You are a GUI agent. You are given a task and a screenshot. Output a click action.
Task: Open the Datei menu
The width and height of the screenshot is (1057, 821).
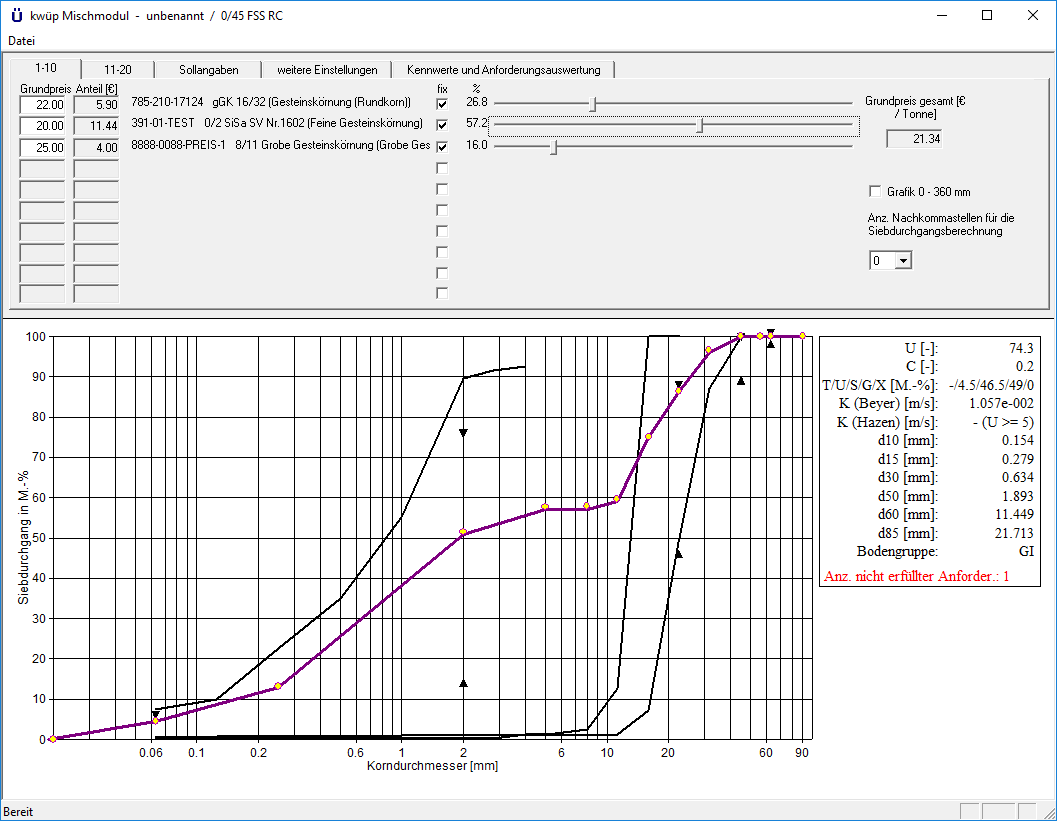pos(21,41)
